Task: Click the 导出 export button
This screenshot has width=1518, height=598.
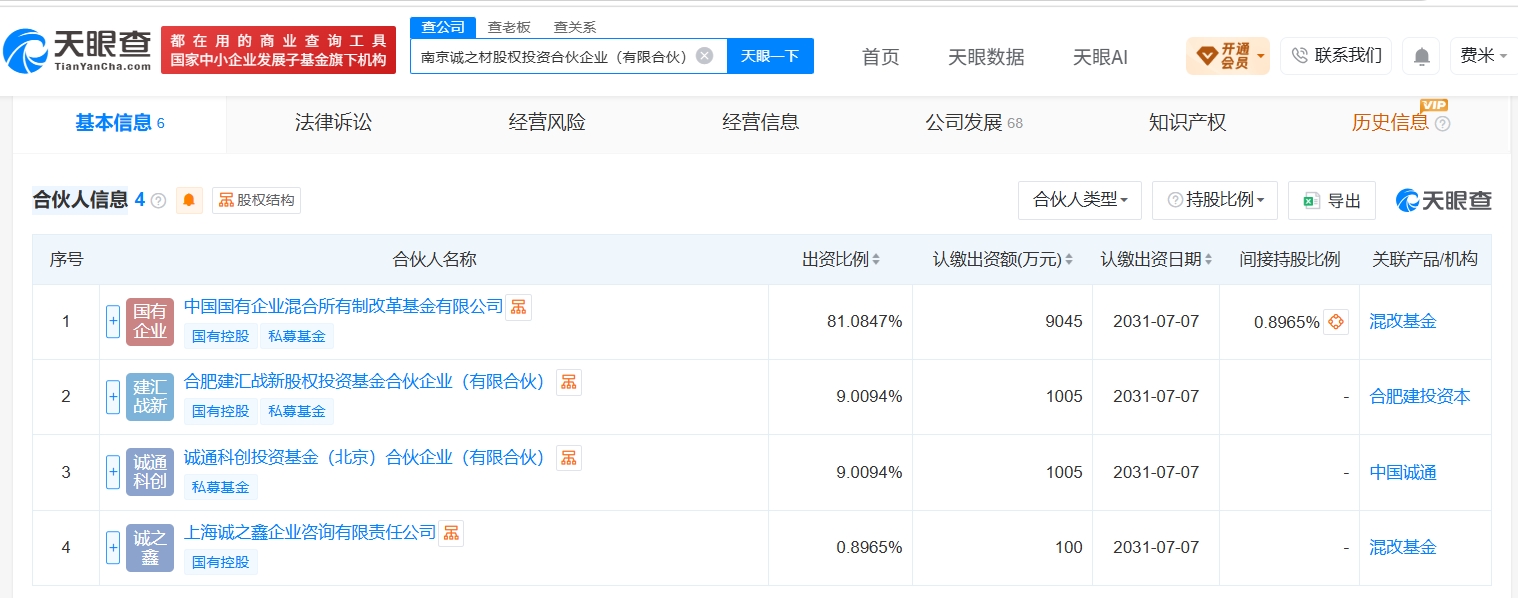Action: tap(1332, 200)
